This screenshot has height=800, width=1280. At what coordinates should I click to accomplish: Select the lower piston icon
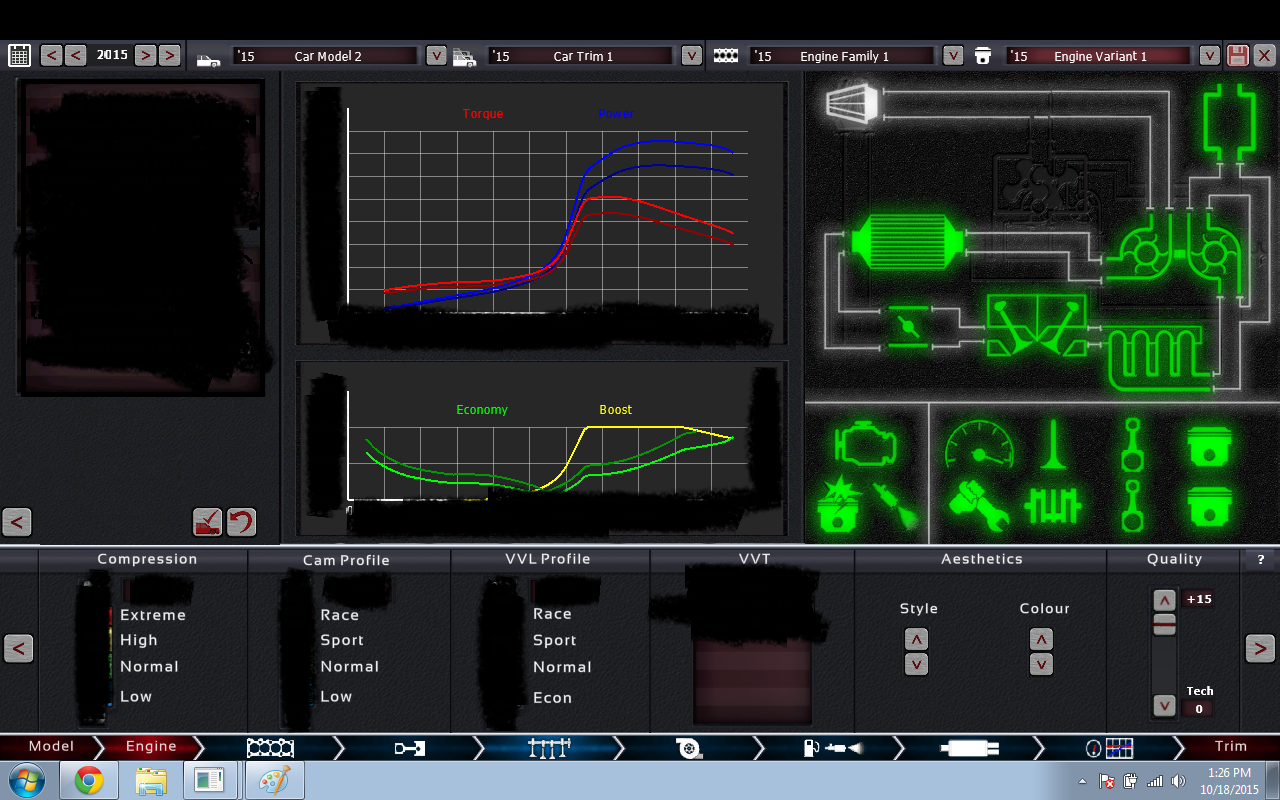click(1209, 507)
